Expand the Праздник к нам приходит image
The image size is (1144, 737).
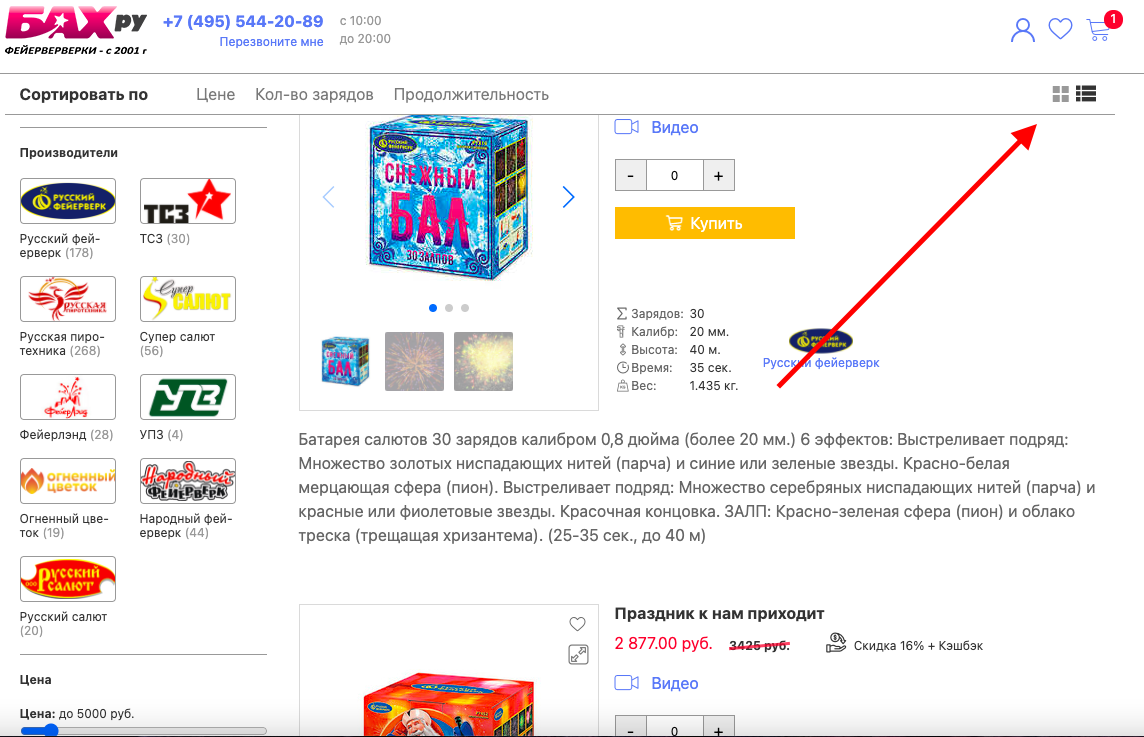[x=578, y=655]
